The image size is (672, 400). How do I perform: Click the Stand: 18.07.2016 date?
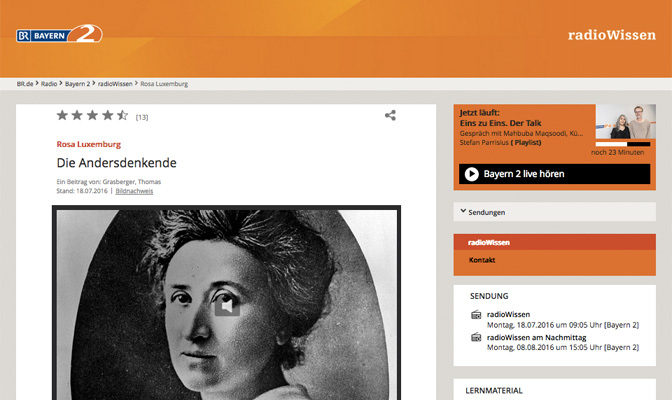tap(82, 191)
